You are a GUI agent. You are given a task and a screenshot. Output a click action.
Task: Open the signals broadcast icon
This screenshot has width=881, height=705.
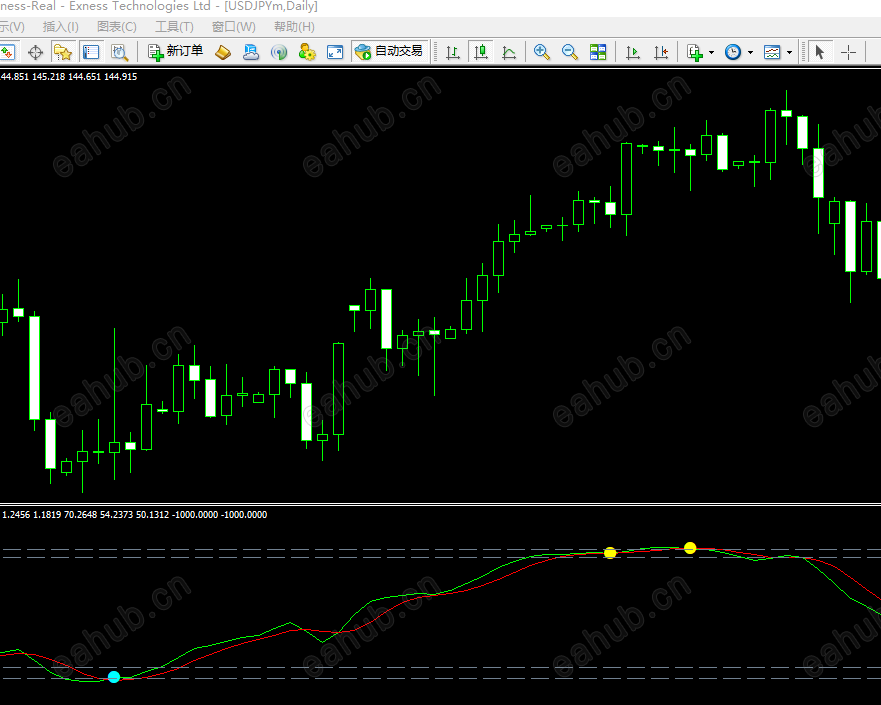click(x=279, y=52)
